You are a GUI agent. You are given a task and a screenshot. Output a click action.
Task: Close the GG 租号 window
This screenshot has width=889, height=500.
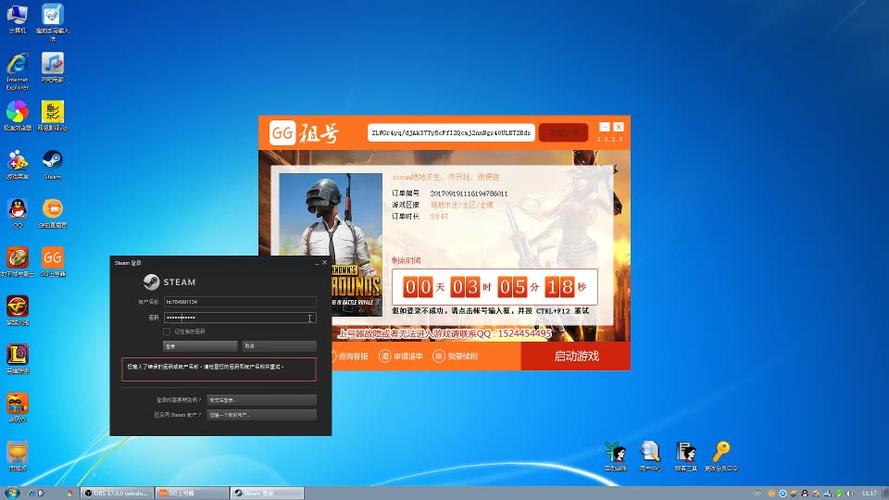(x=619, y=127)
